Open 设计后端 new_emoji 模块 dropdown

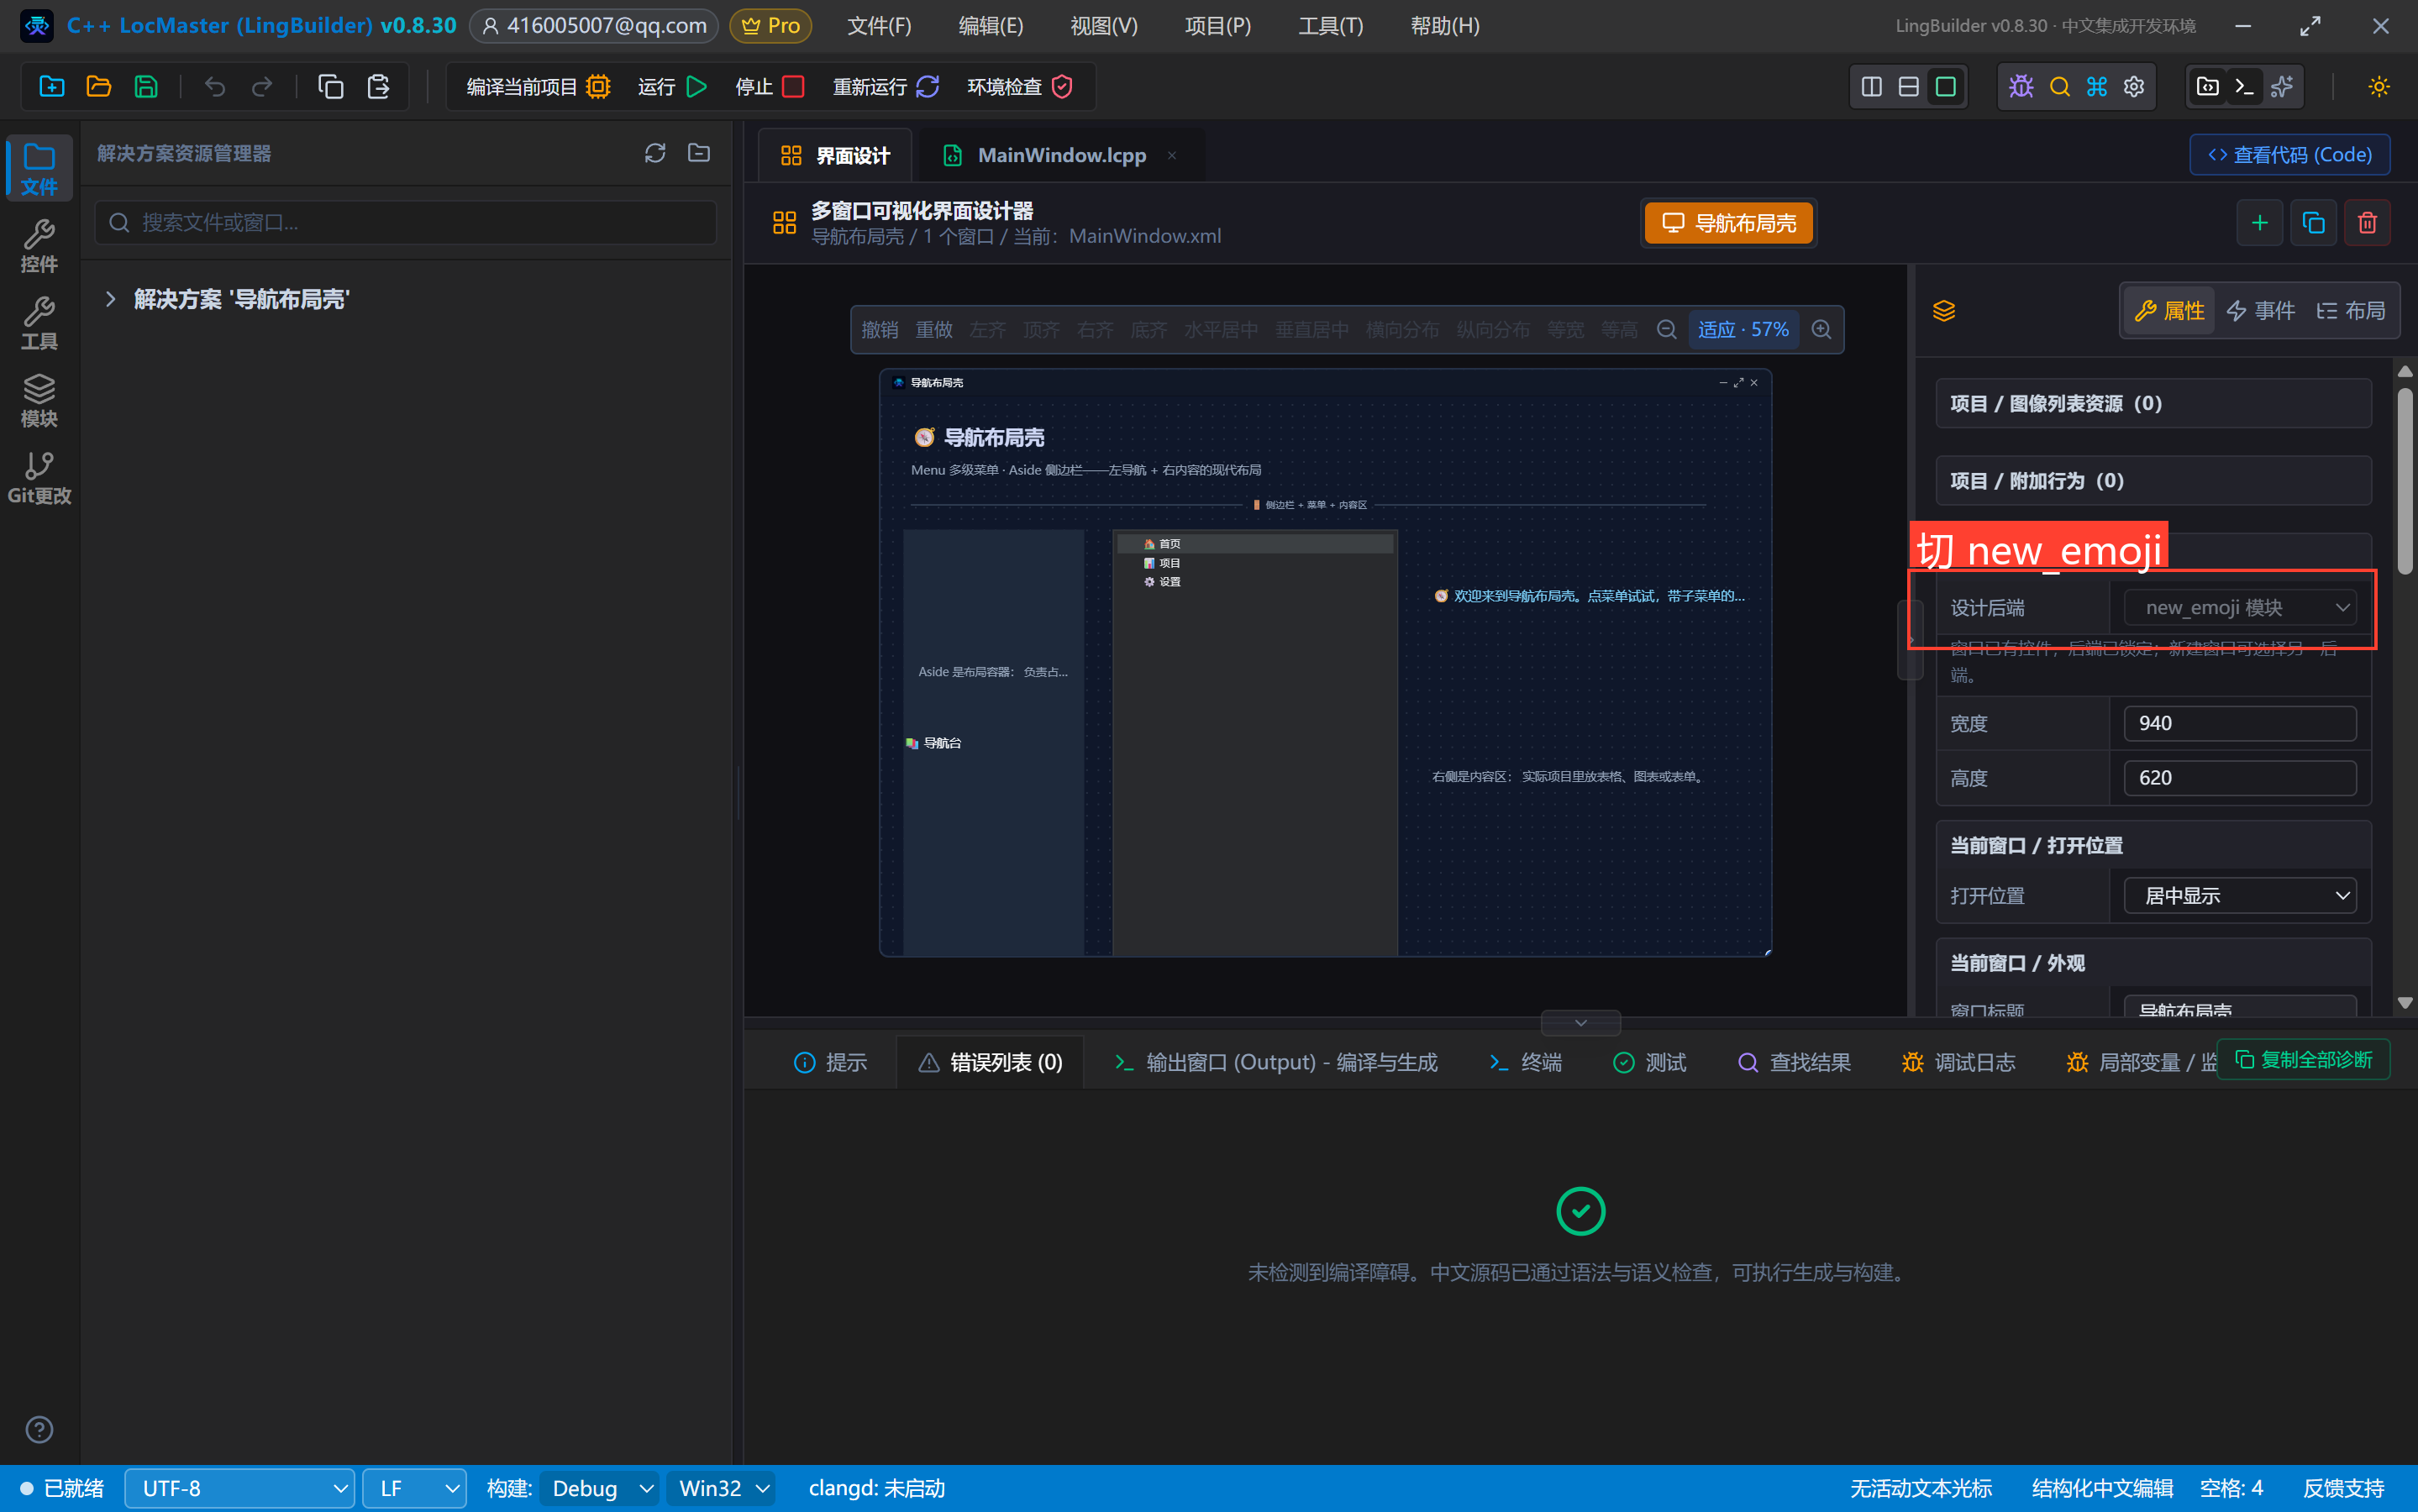click(x=2240, y=608)
